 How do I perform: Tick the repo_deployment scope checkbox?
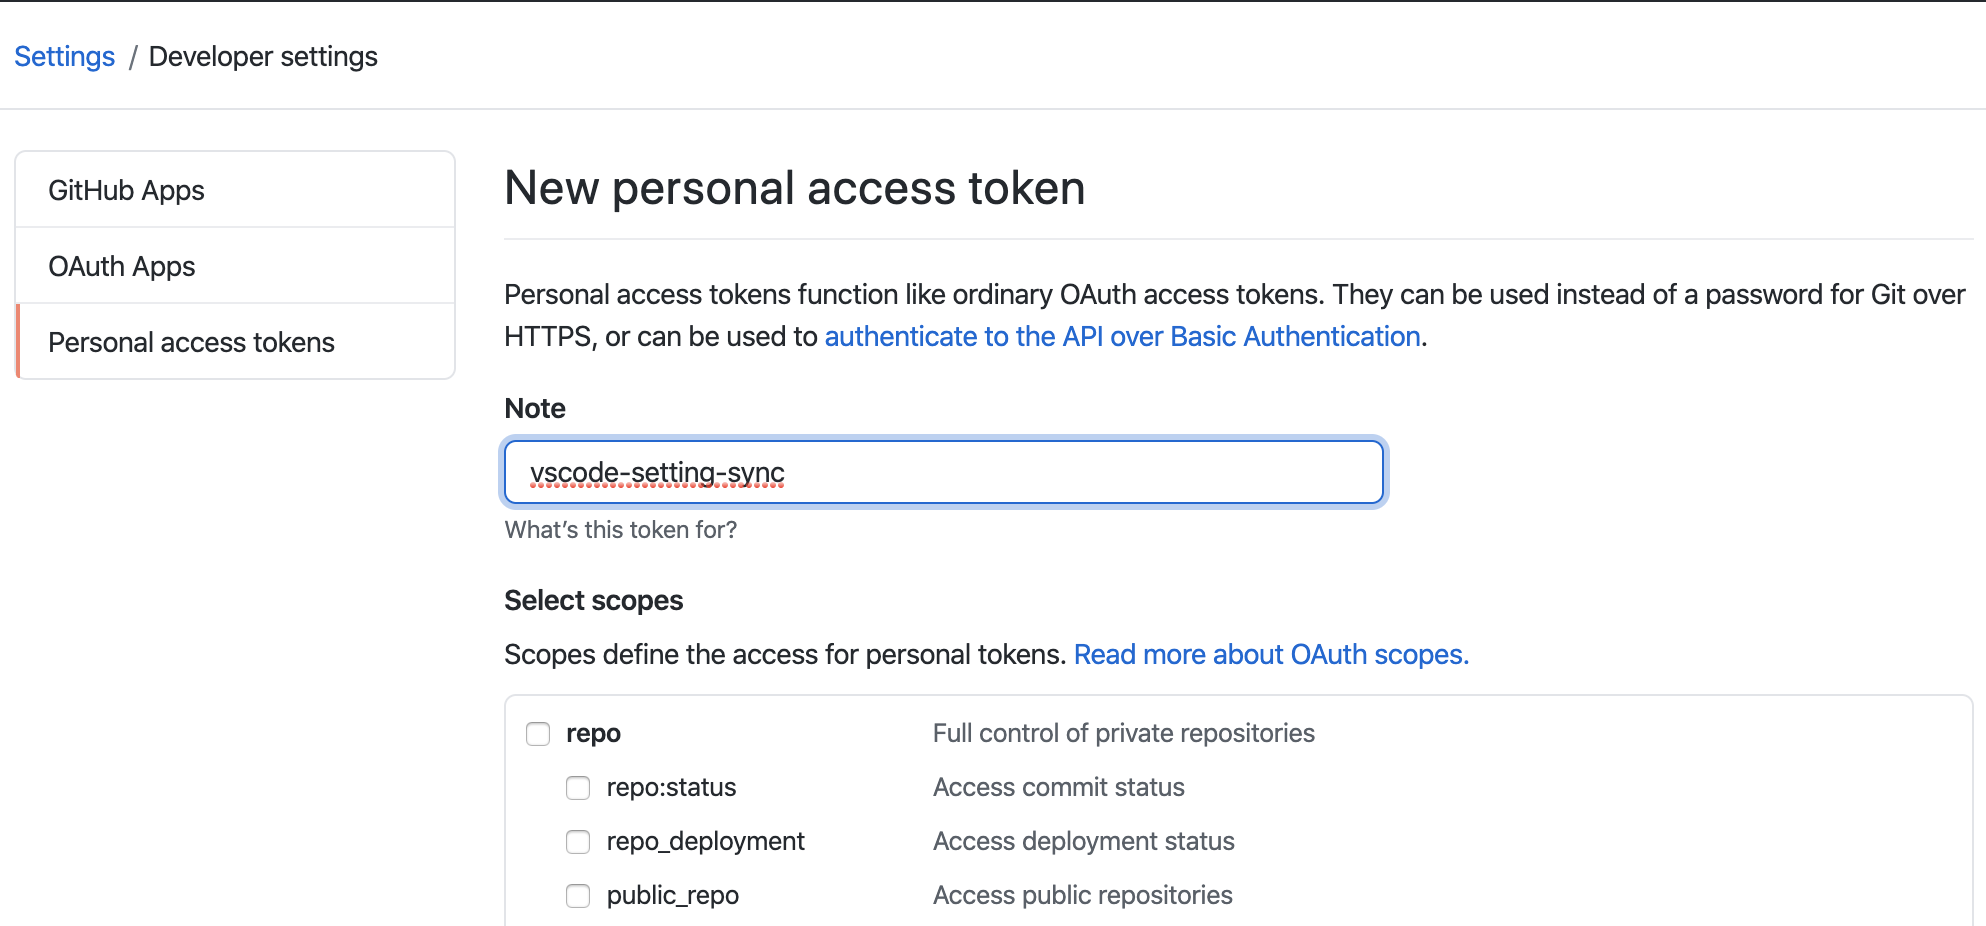pyautogui.click(x=578, y=842)
